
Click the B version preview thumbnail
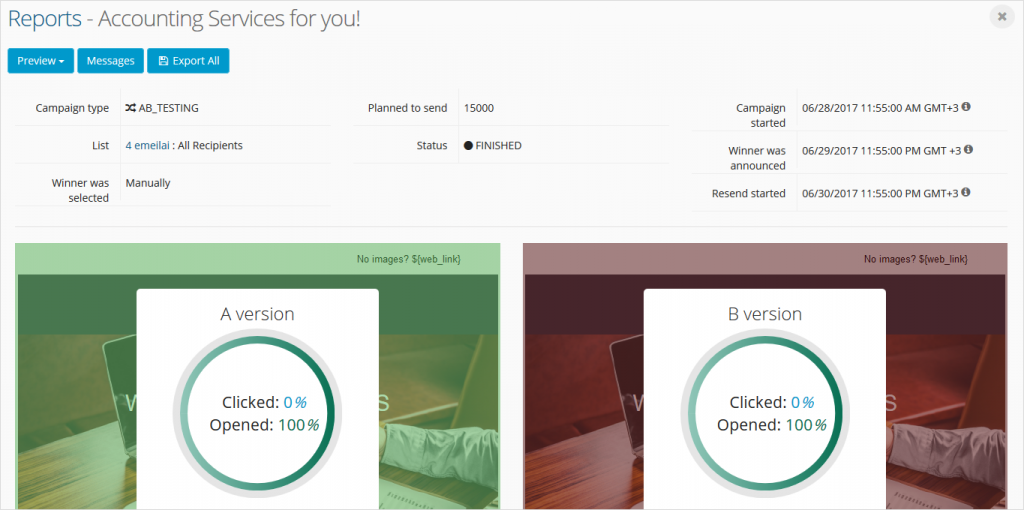click(765, 376)
